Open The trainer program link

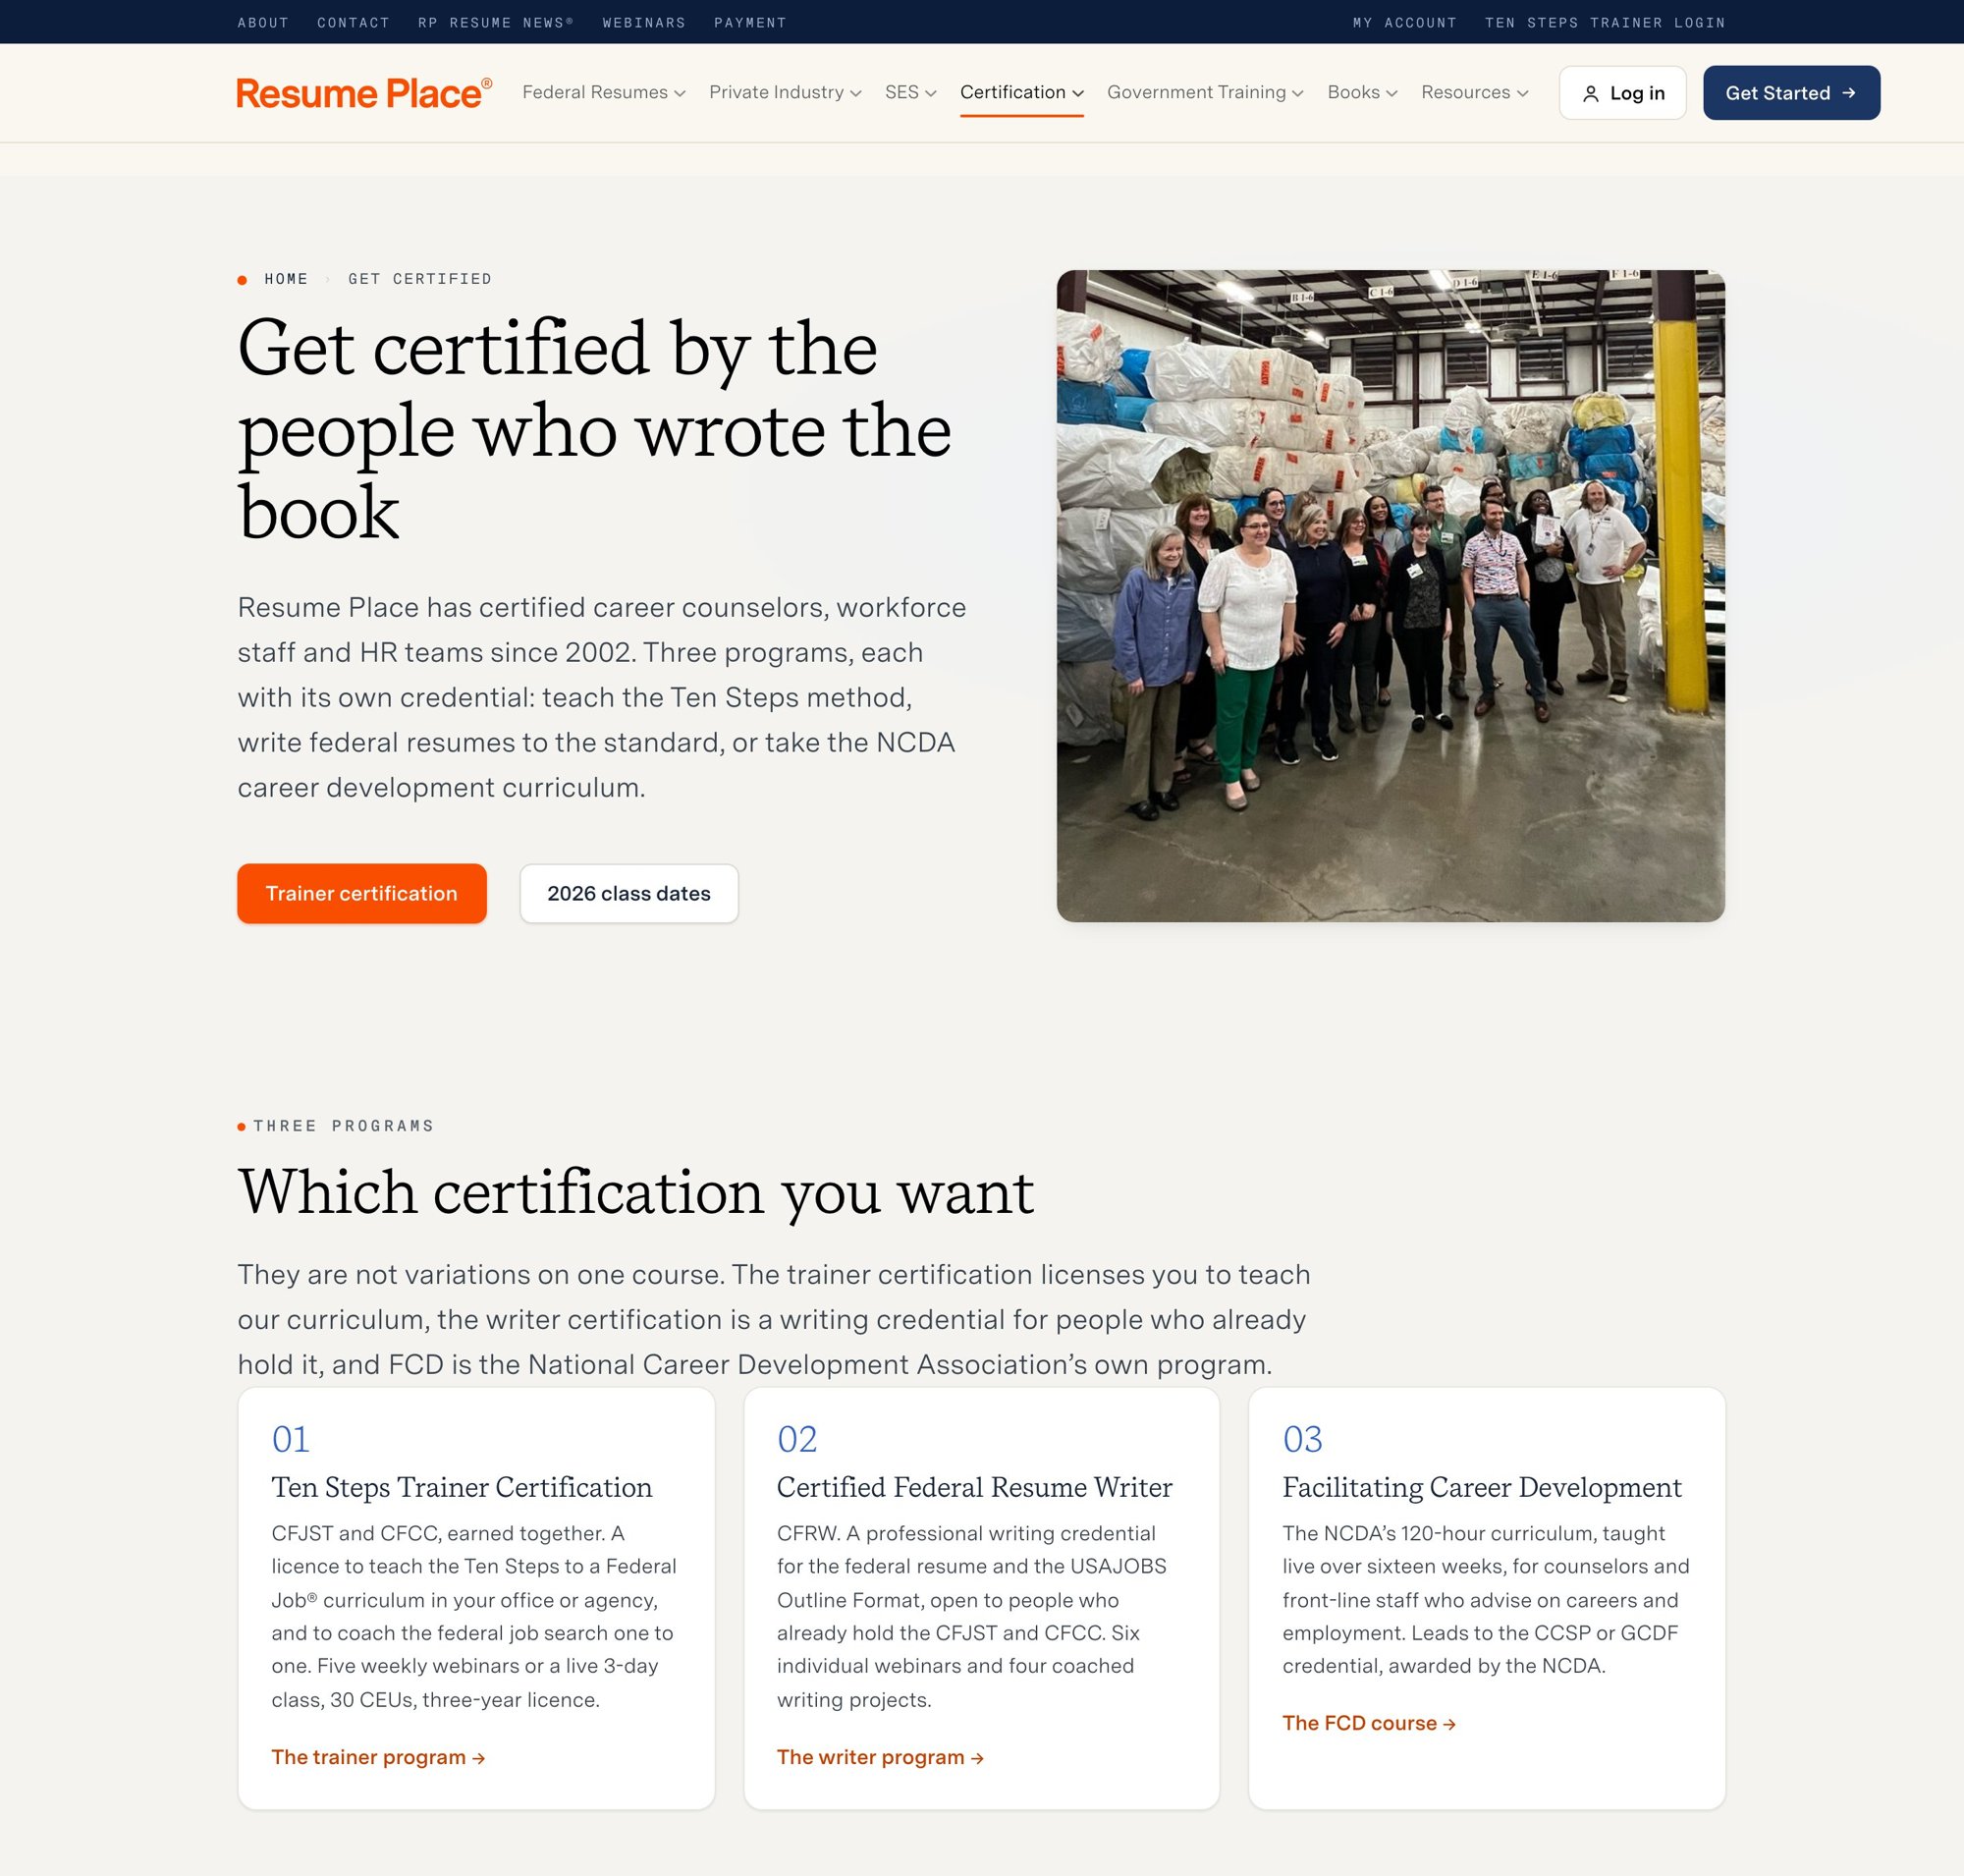coord(378,1757)
